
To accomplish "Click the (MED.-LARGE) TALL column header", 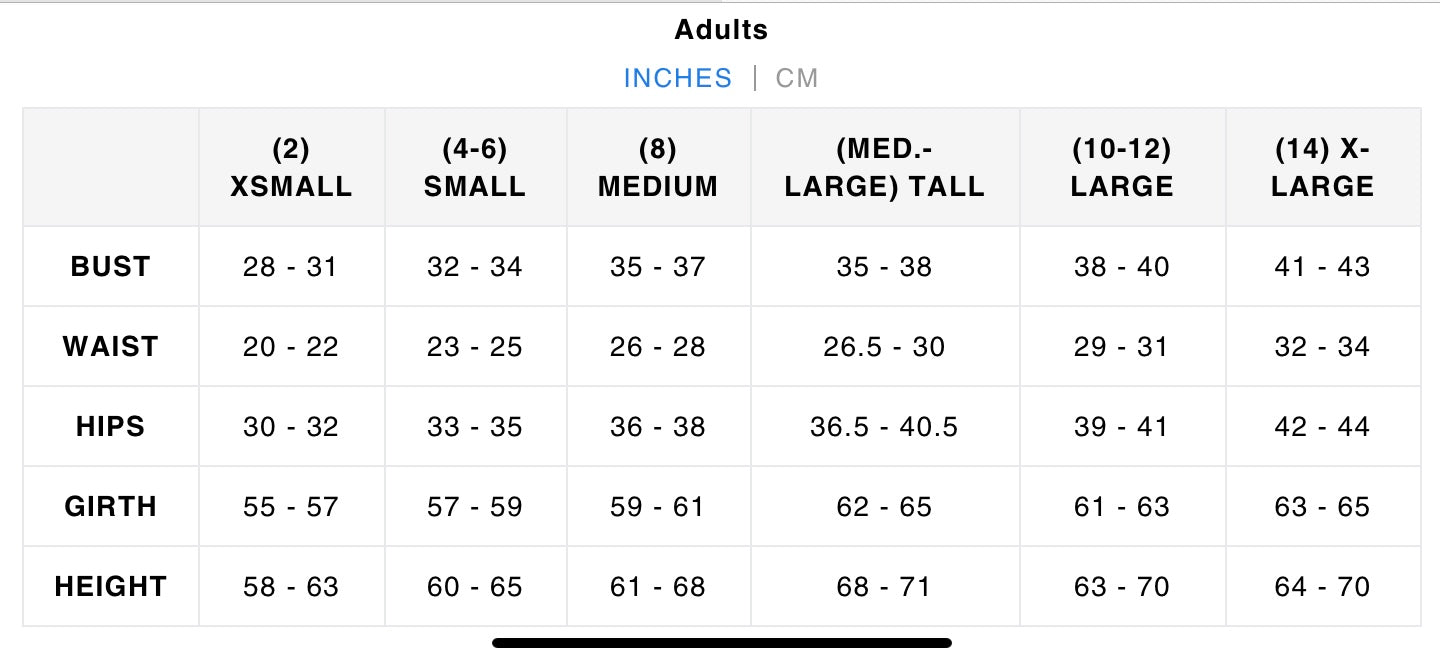I will 885,168.
